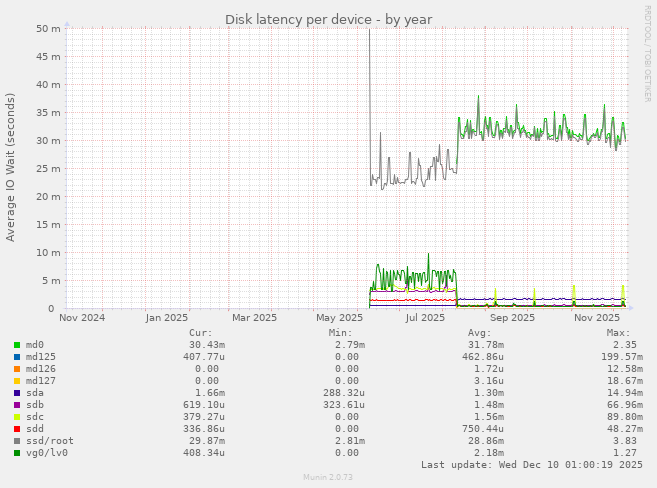Viewport: 657px width, 488px height.
Task: Click the '5 m' y-axis label
Action: [51, 281]
